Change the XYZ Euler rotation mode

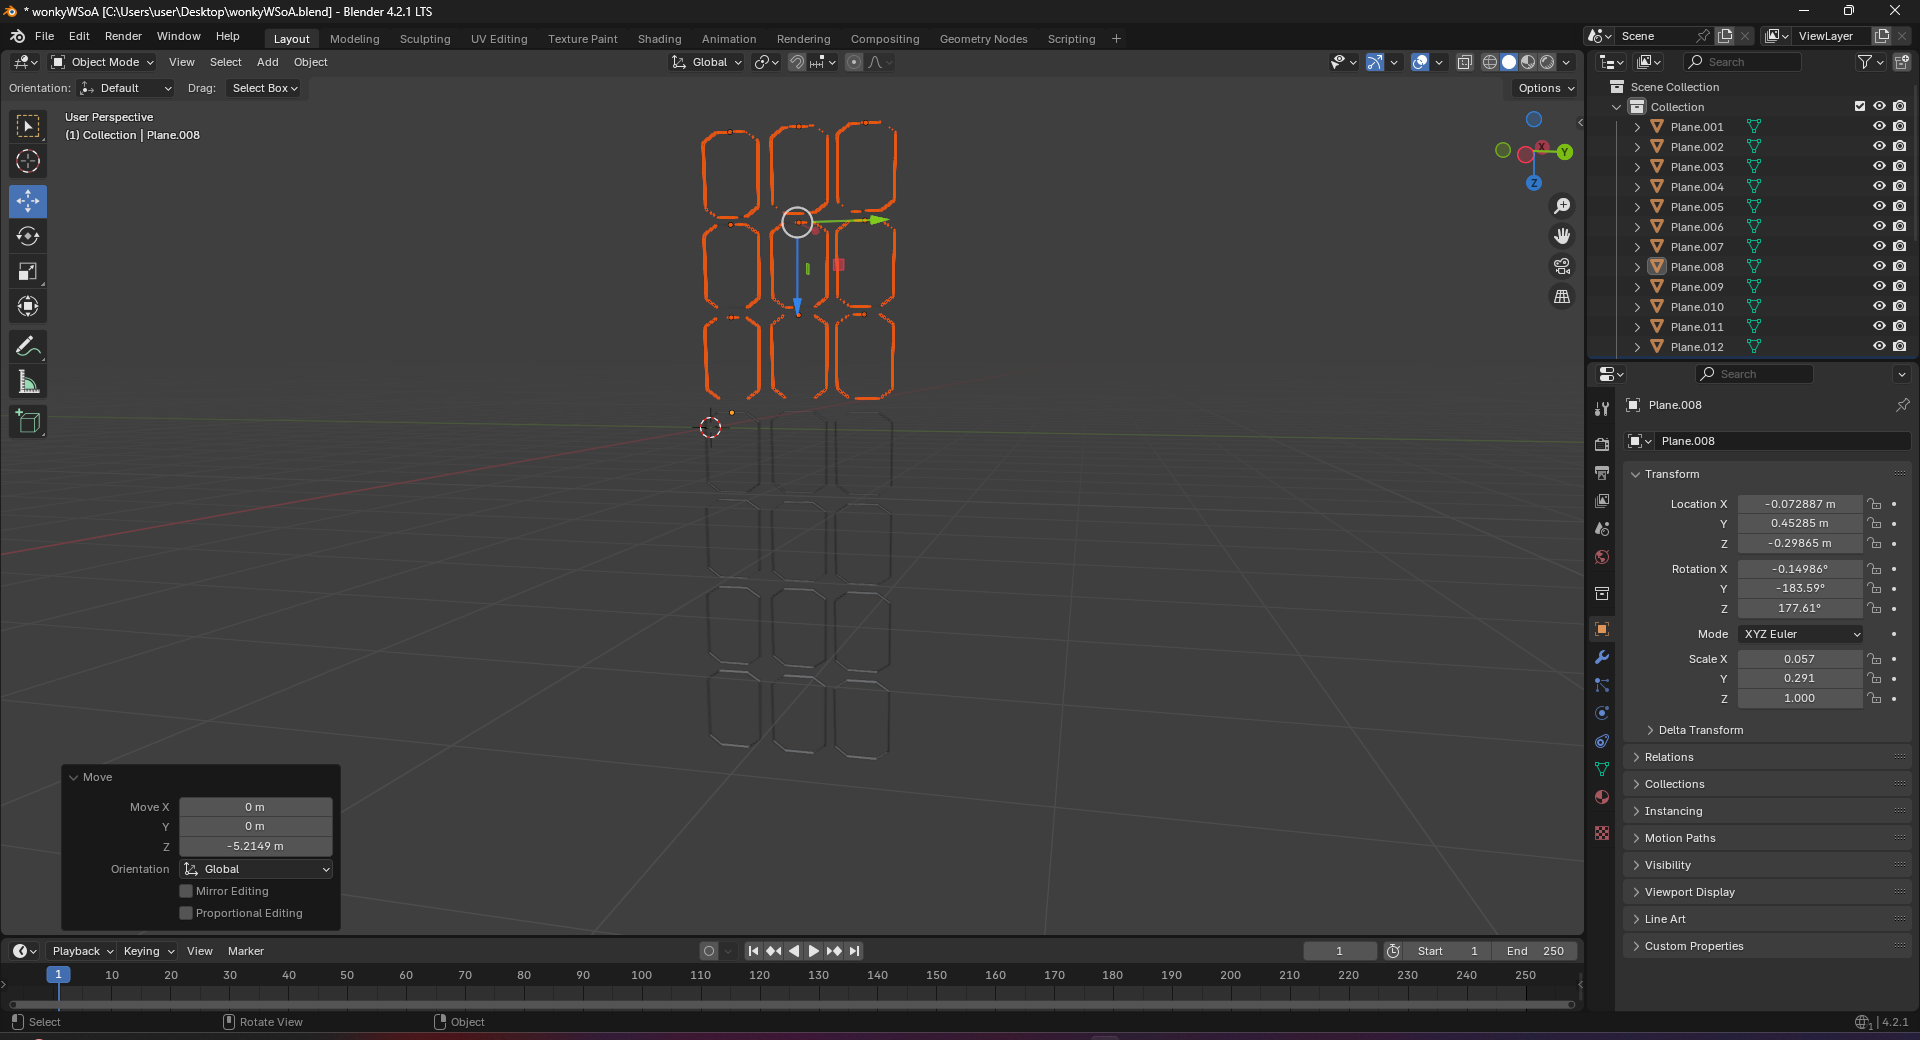(1799, 634)
